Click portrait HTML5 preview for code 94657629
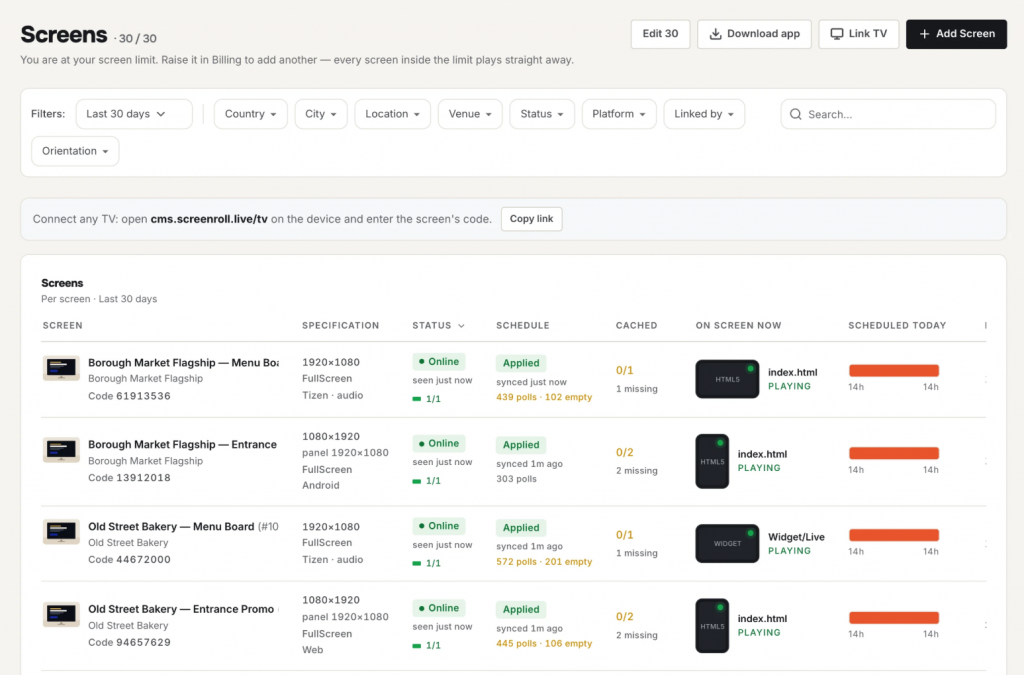 (712, 625)
